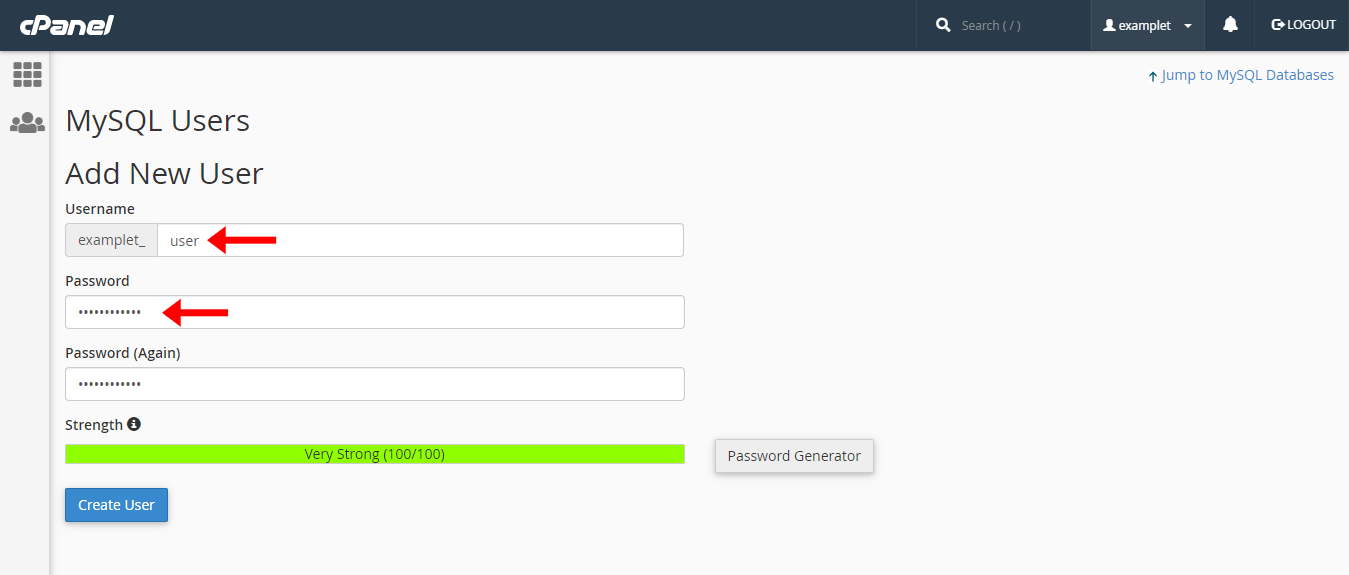Click the user silhouette icon beside examplet
The height and width of the screenshot is (575, 1349).
(1109, 25)
